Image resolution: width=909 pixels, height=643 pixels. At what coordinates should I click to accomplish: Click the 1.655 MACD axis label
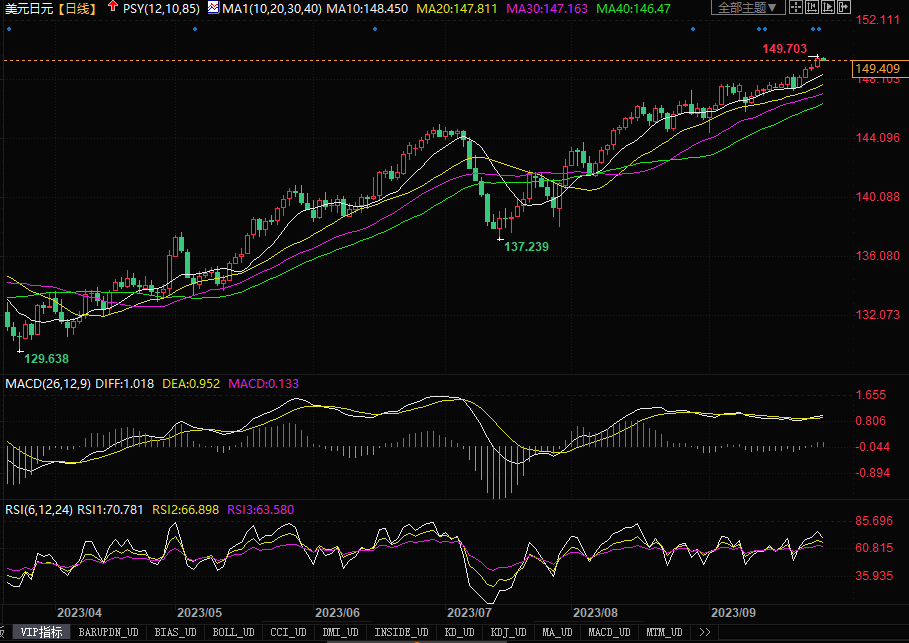871,395
